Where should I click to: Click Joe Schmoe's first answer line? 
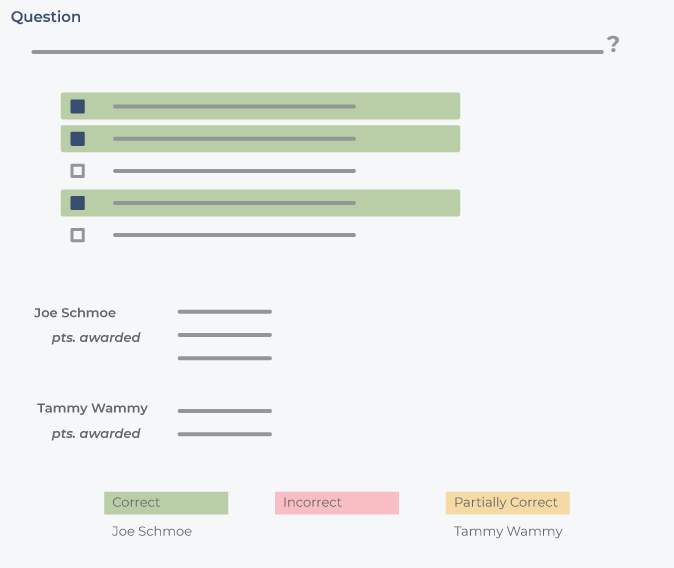tap(225, 312)
